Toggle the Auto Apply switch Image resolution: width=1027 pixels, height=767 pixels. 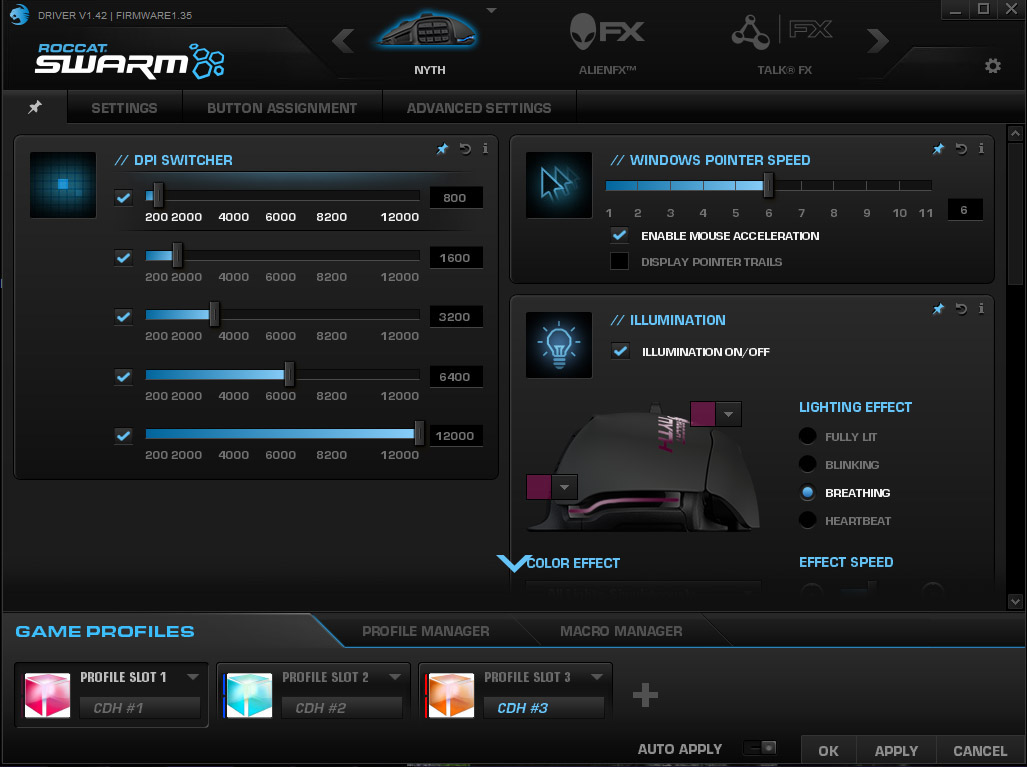click(761, 748)
